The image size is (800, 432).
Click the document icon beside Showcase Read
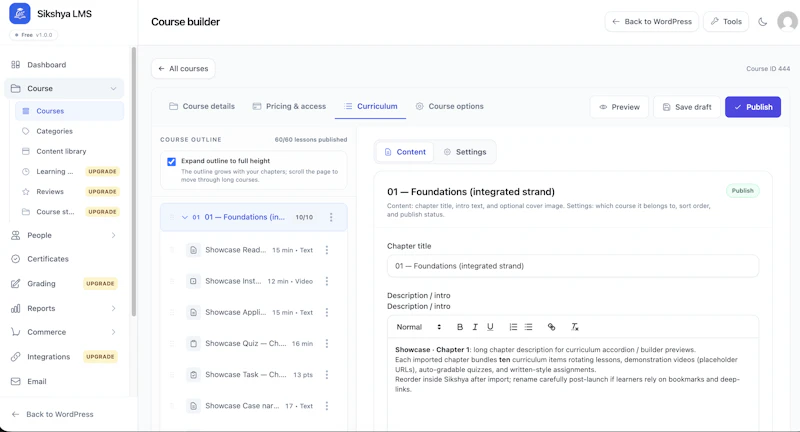click(193, 250)
